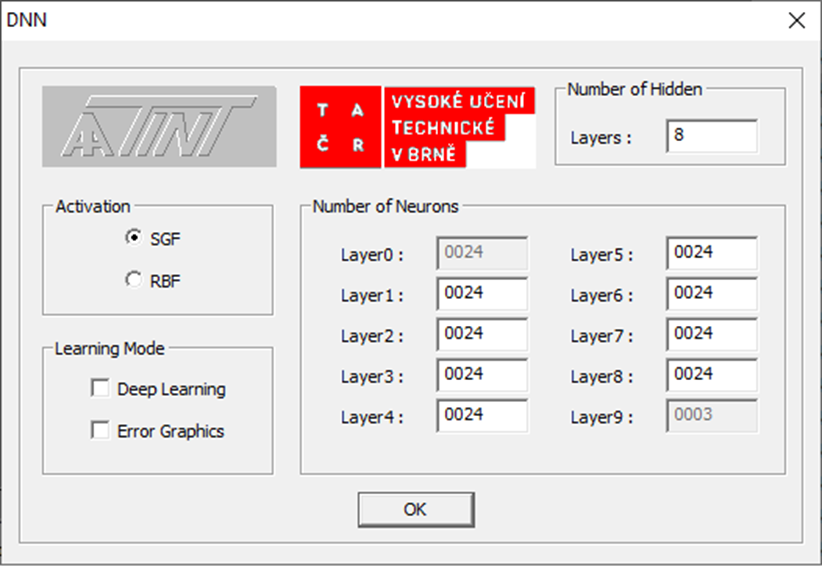Click the 'Layer2 :' label
Image resolution: width=822 pixels, height=567 pixels.
(372, 336)
